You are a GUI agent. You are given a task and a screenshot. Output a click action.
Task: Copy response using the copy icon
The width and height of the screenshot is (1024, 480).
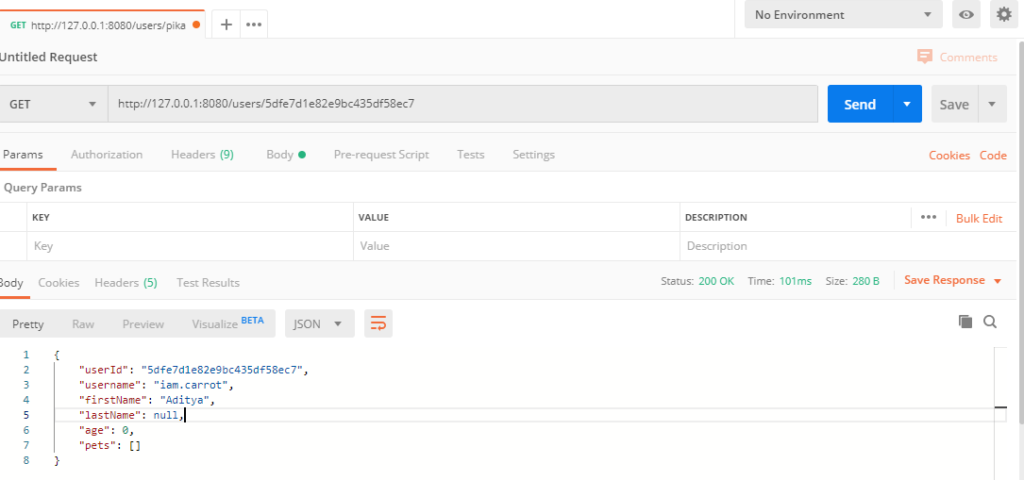pyautogui.click(x=965, y=321)
